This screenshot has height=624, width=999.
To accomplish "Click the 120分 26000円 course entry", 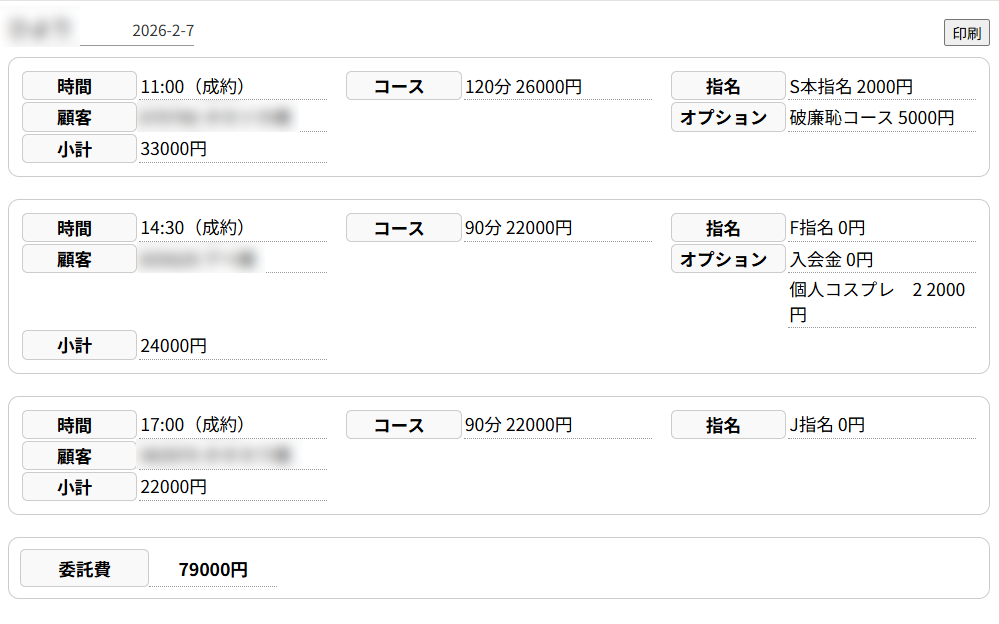I will (x=523, y=87).
